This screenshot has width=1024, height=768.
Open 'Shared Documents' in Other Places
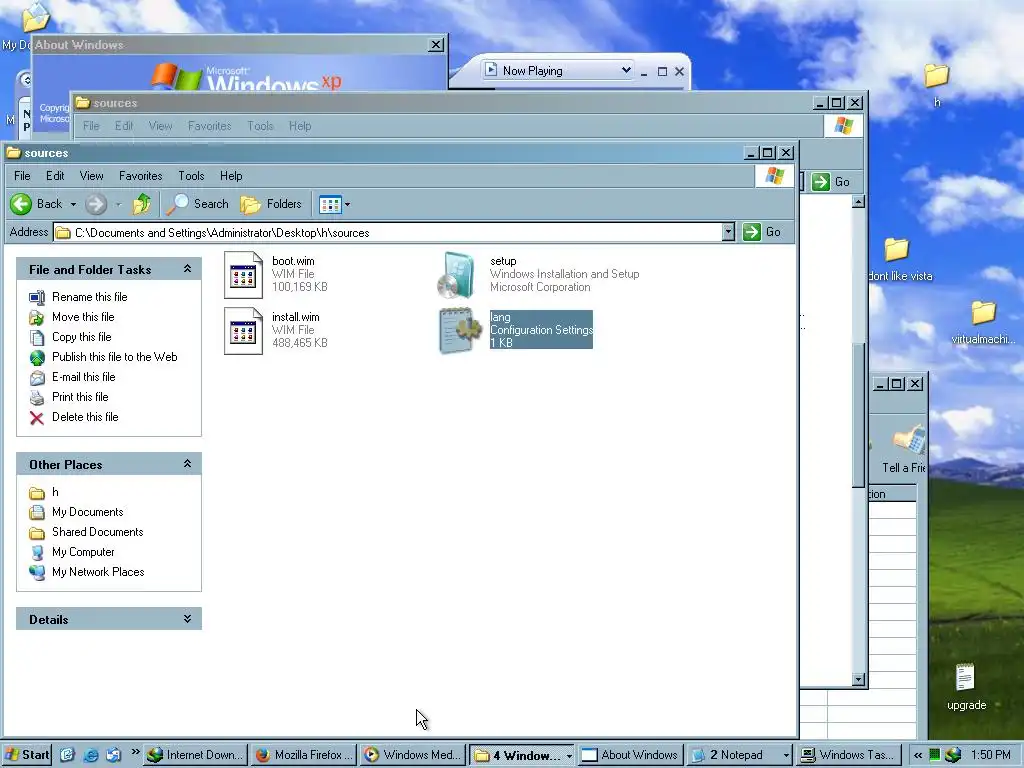[97, 532]
